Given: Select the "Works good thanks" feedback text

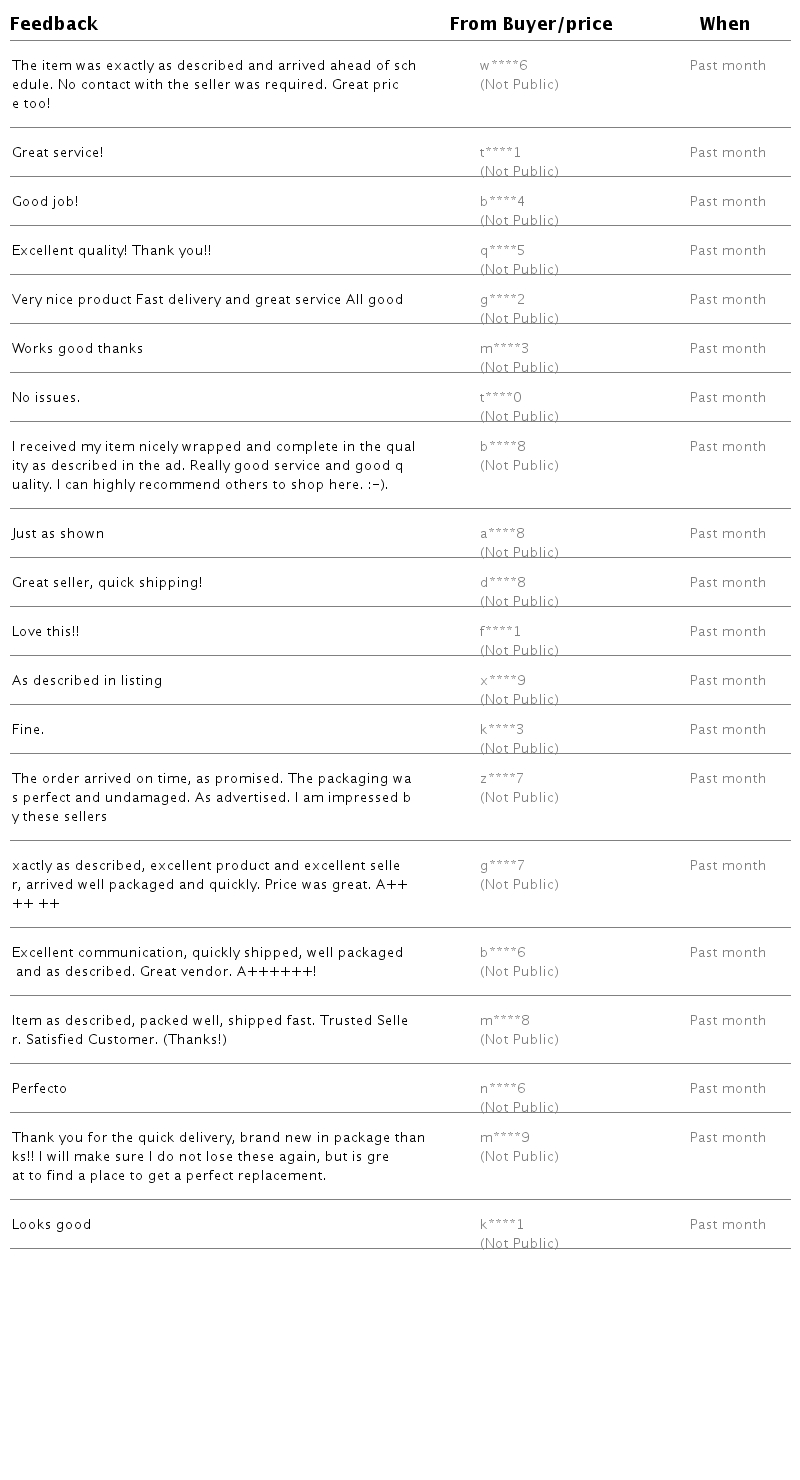Looking at the screenshot, I should pyautogui.click(x=78, y=349).
